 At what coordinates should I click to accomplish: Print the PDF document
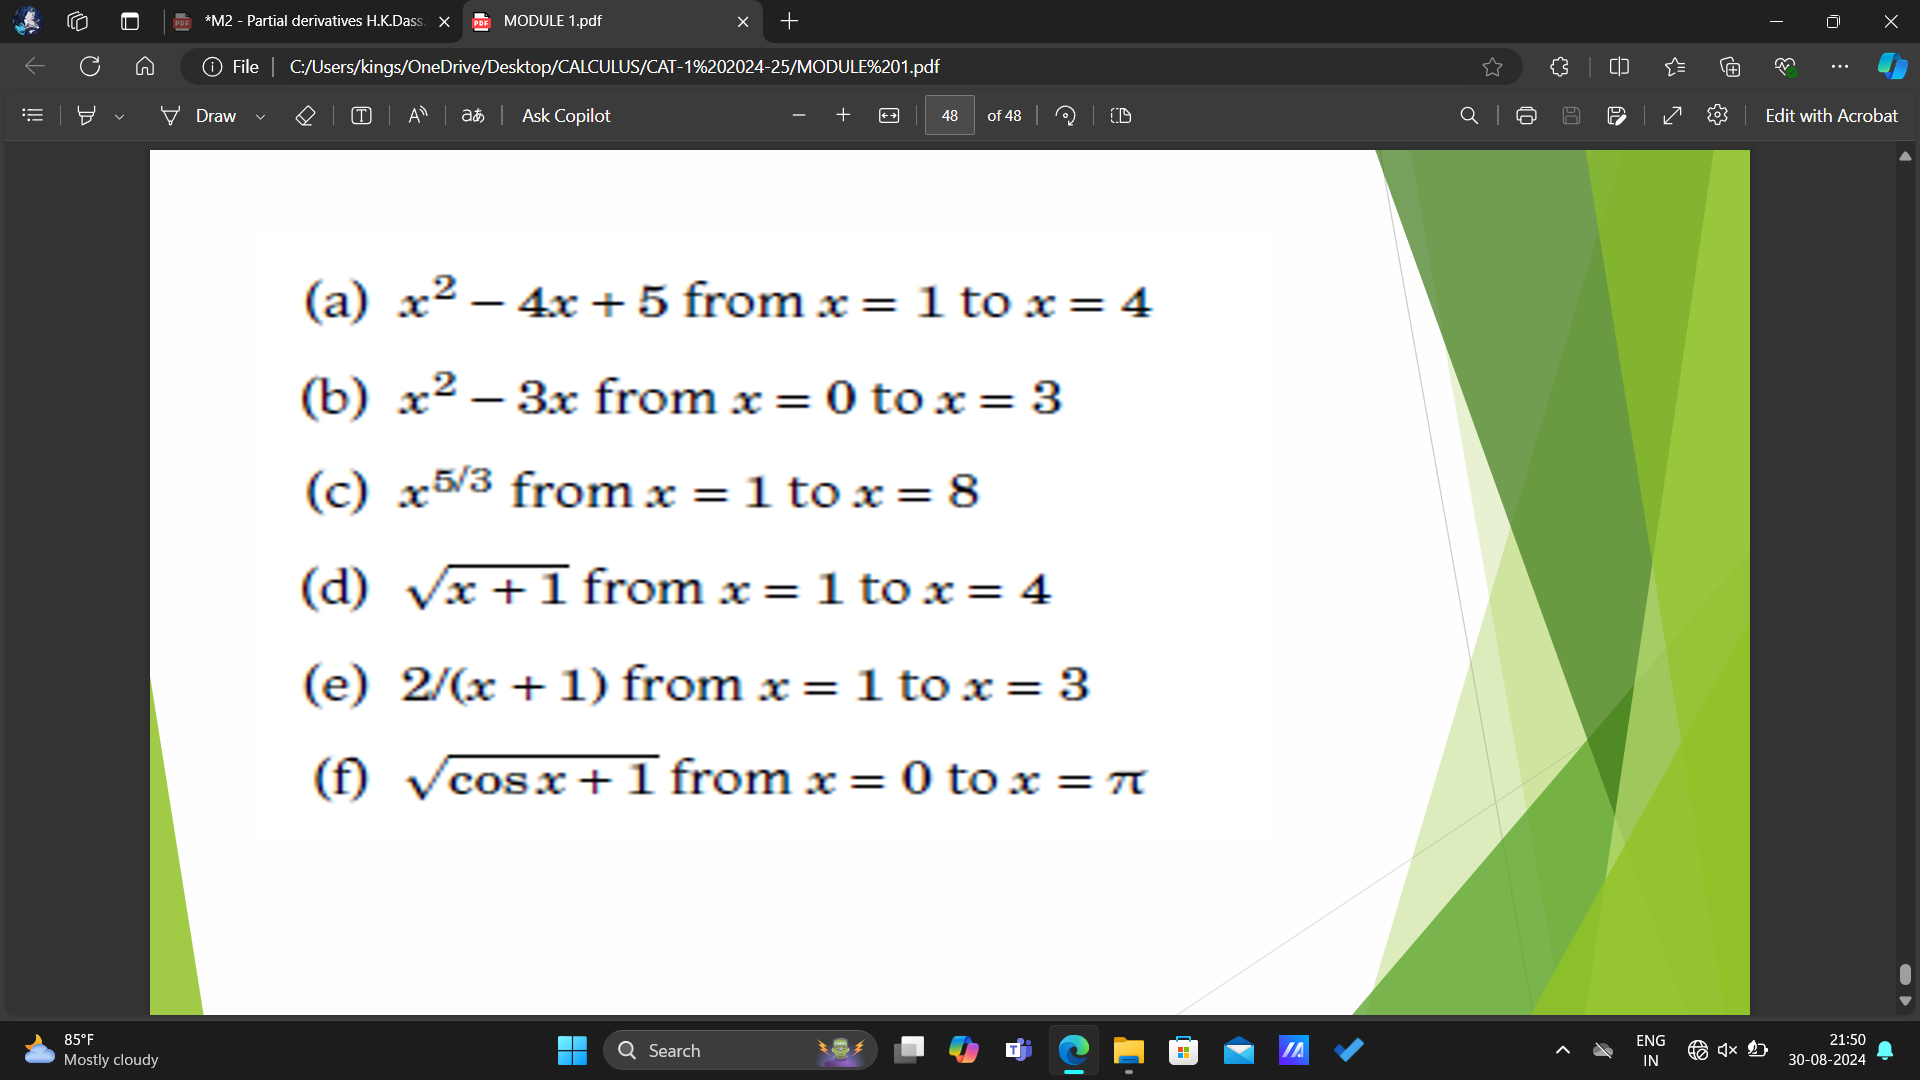pyautogui.click(x=1526, y=116)
